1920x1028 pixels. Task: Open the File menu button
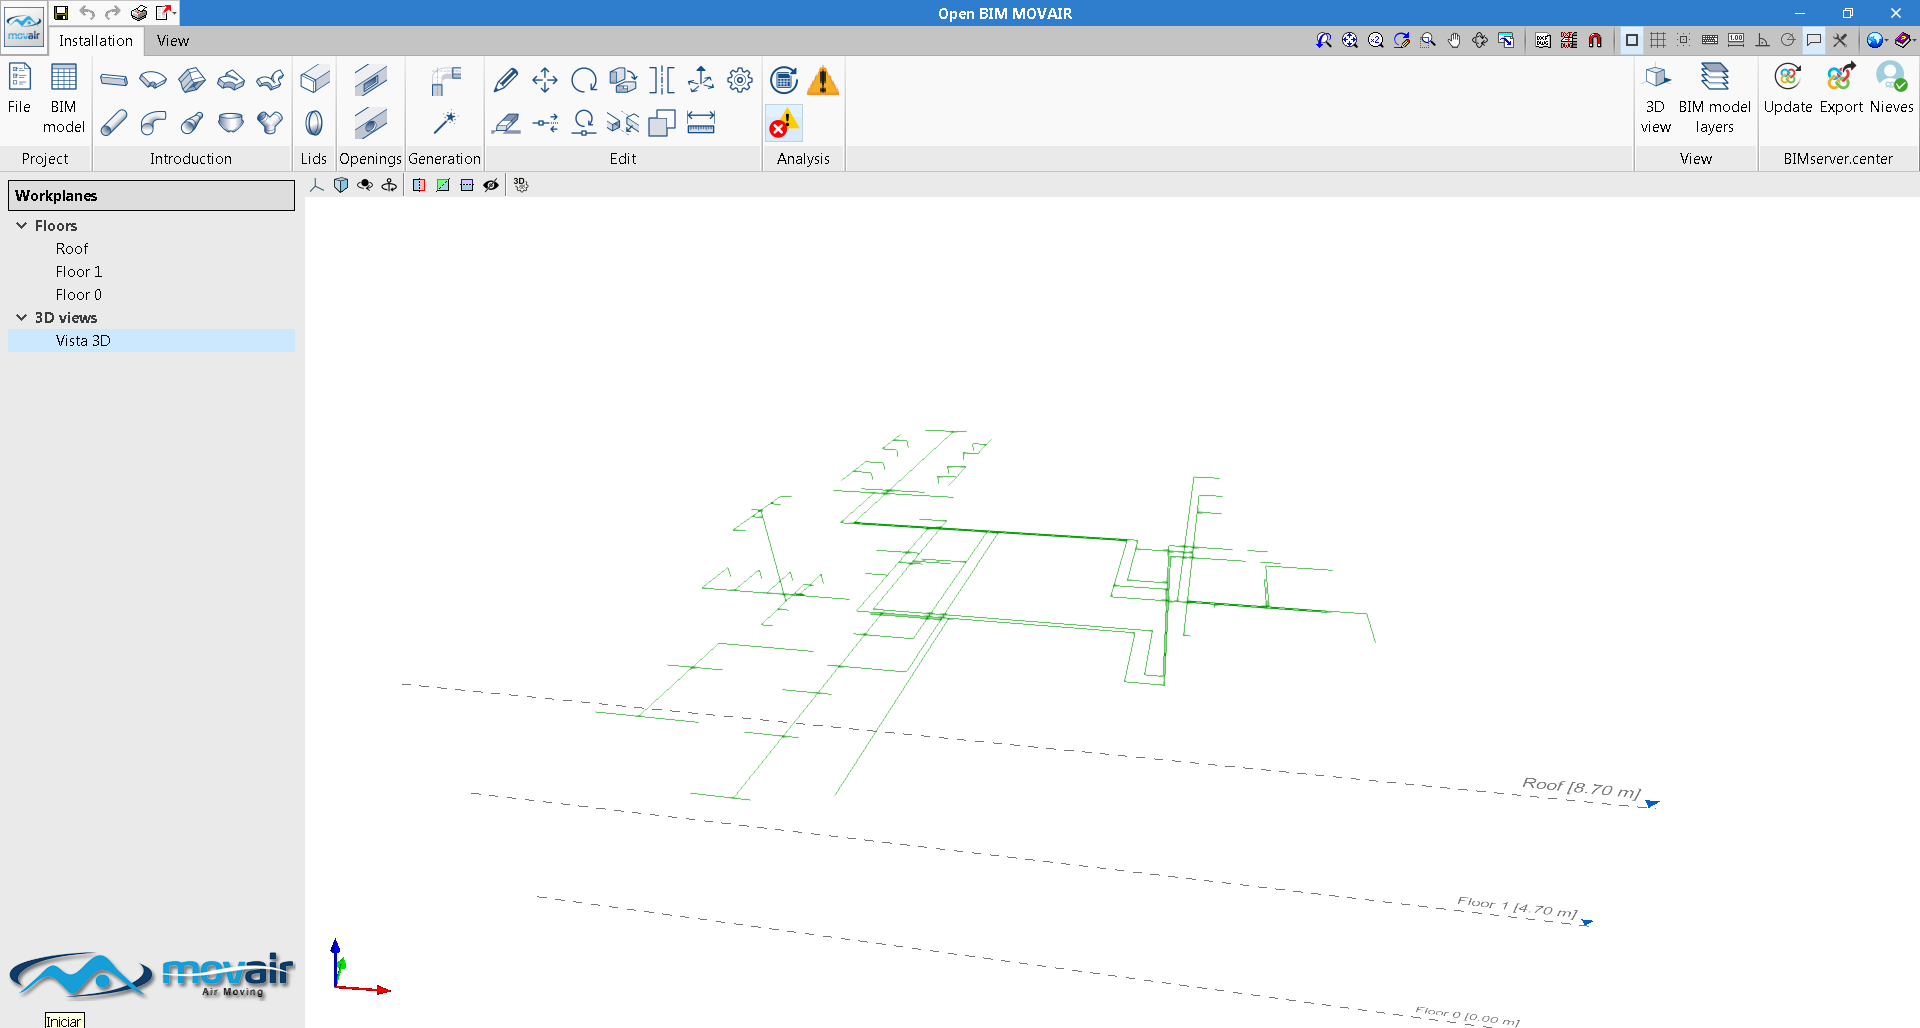[19, 90]
